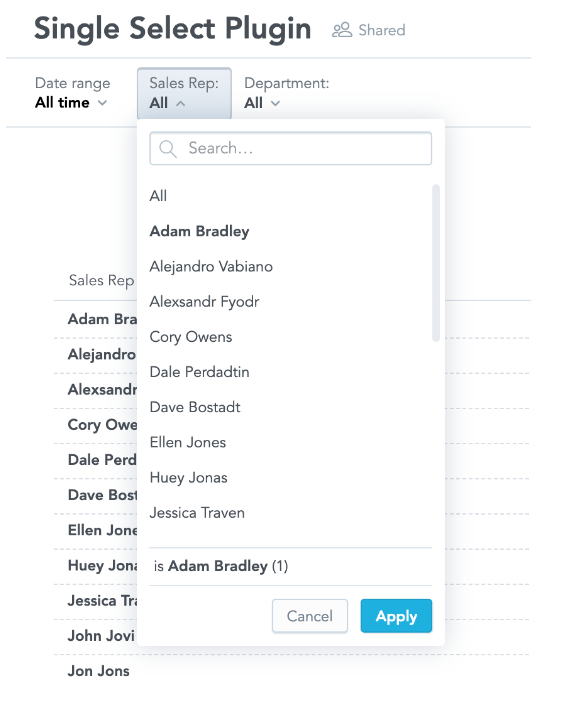
Task: Select Adam Bradley in the list
Action: (199, 231)
